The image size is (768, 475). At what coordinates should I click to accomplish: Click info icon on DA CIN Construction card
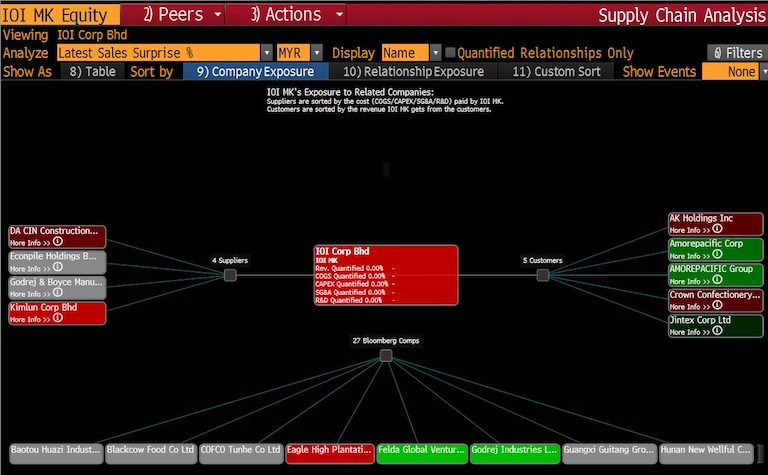tap(58, 241)
